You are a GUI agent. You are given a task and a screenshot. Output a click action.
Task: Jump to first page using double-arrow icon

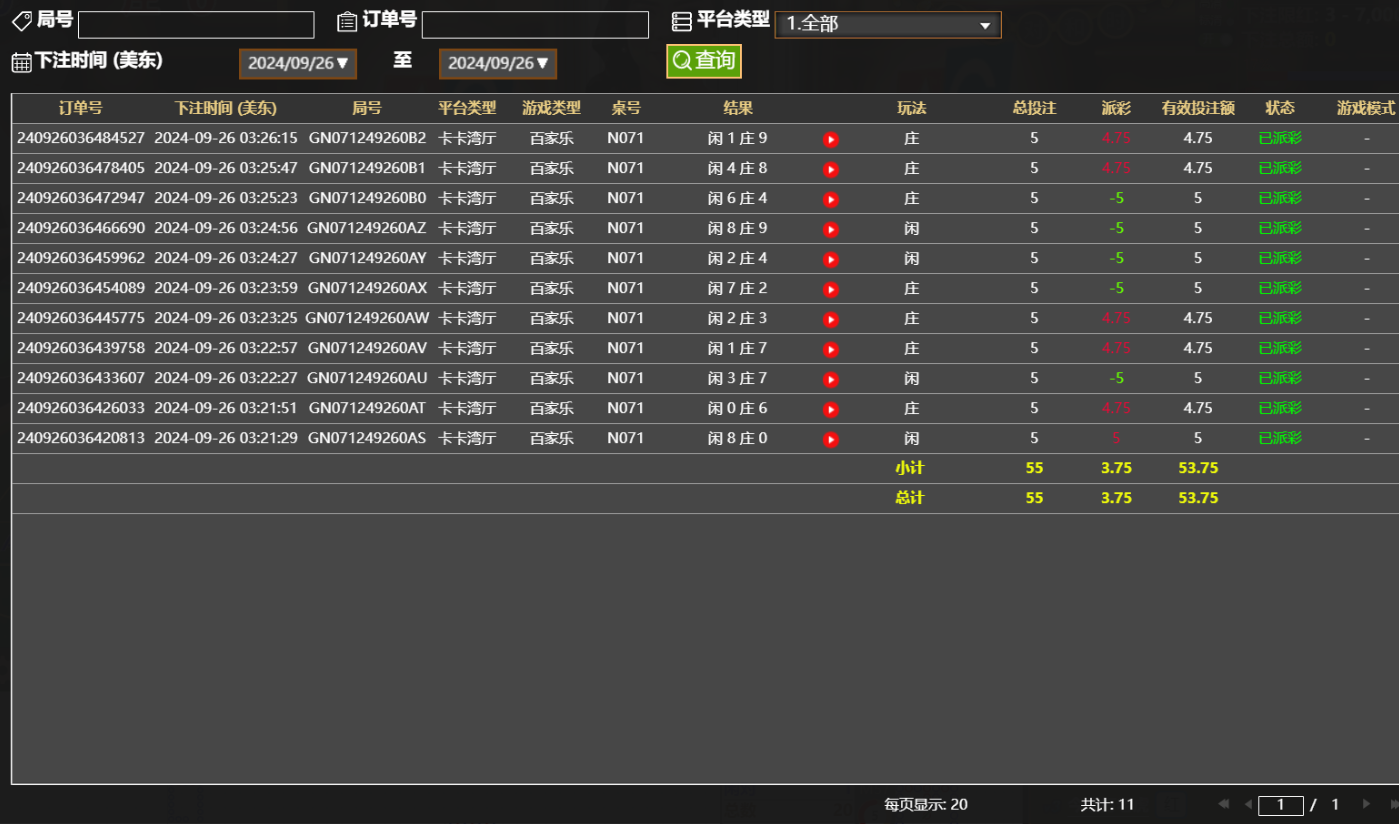tap(1224, 804)
